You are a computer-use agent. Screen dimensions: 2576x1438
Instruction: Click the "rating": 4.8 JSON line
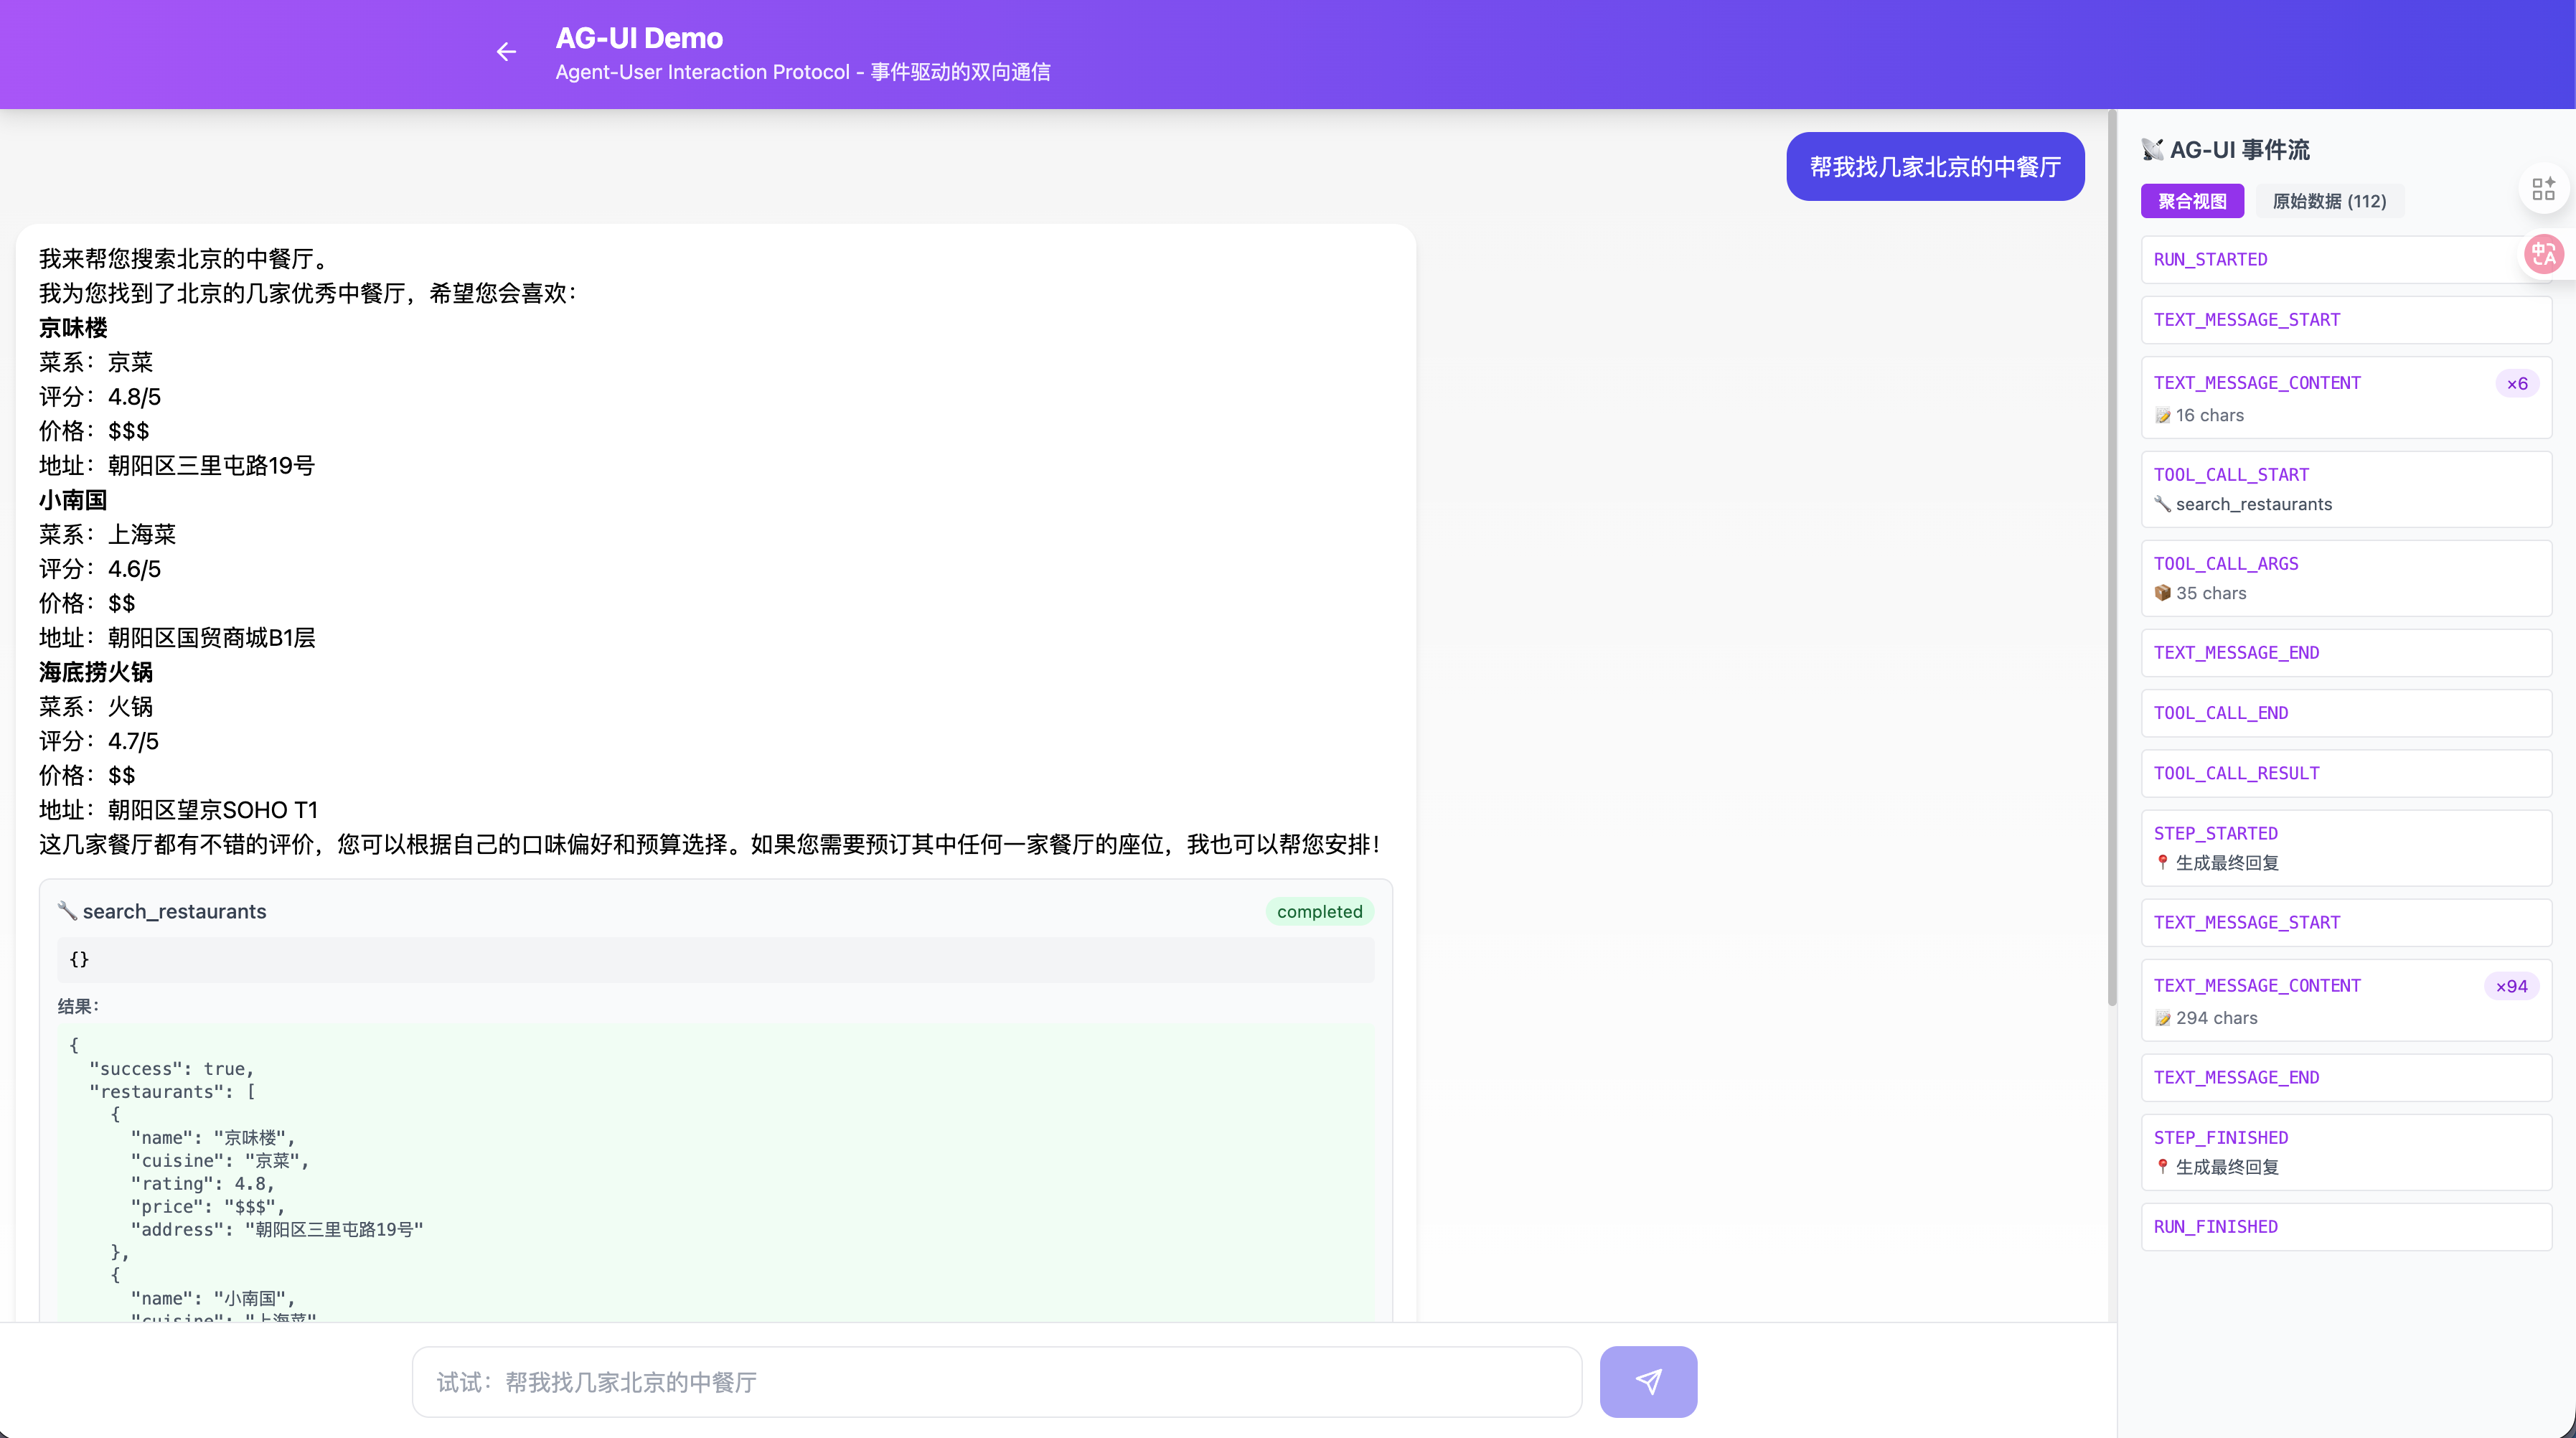coord(202,1184)
